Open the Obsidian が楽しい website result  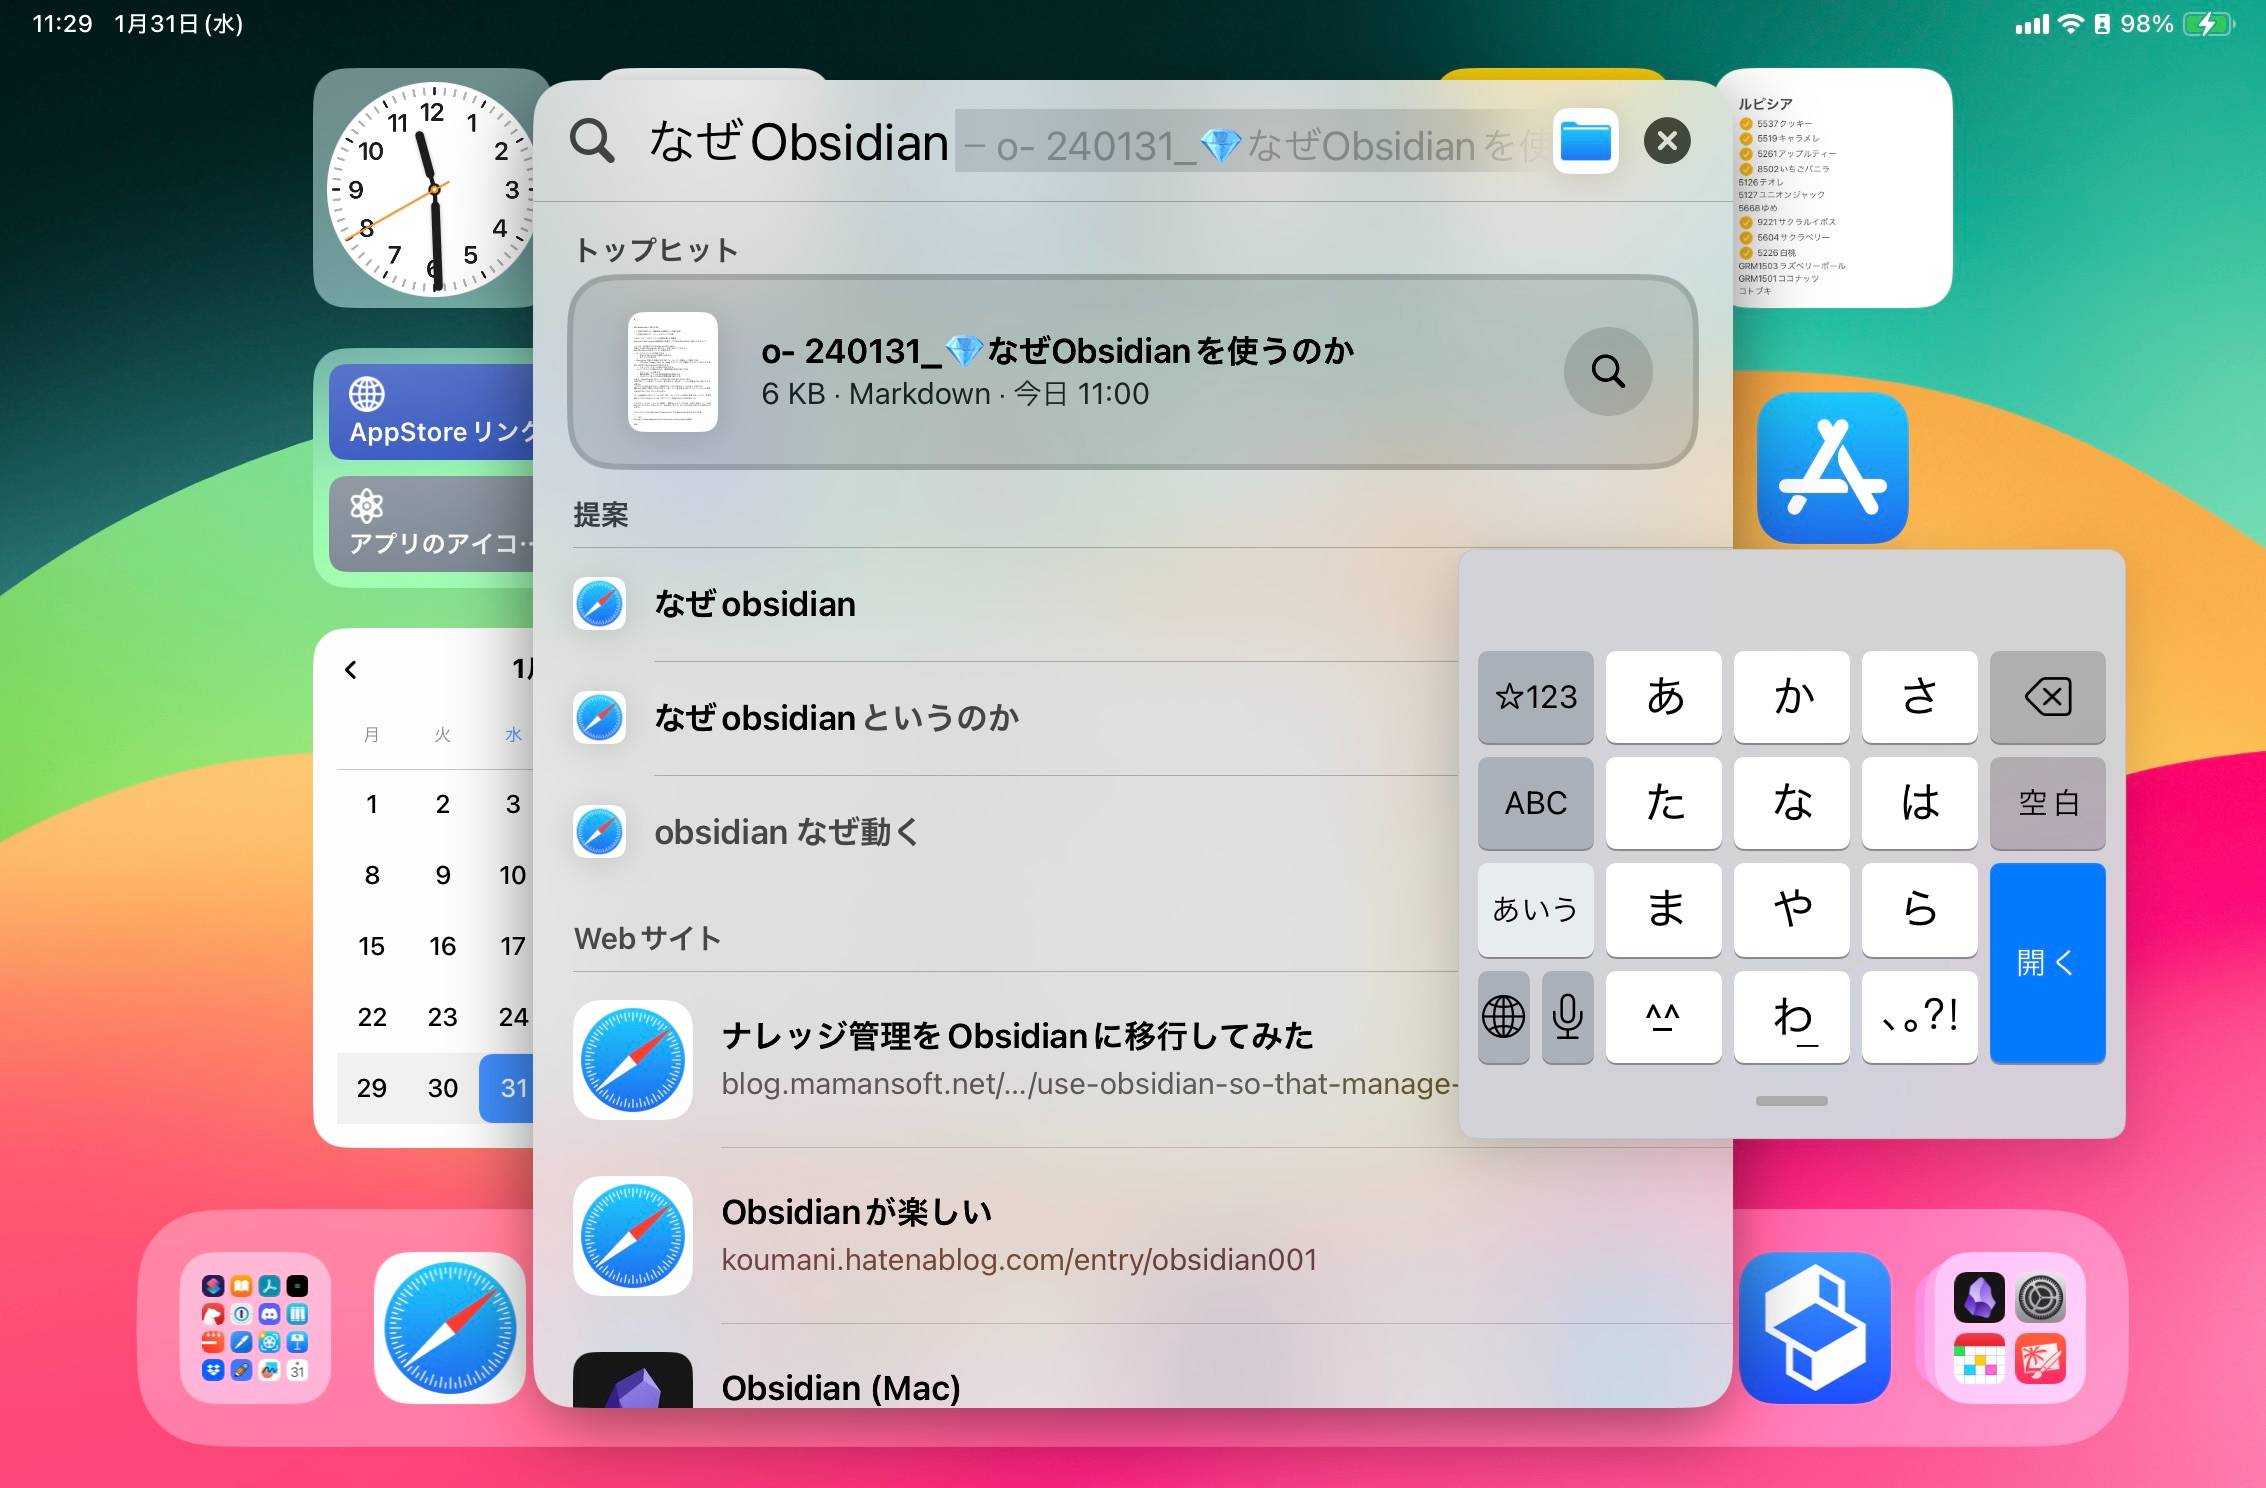pos(1152,1236)
